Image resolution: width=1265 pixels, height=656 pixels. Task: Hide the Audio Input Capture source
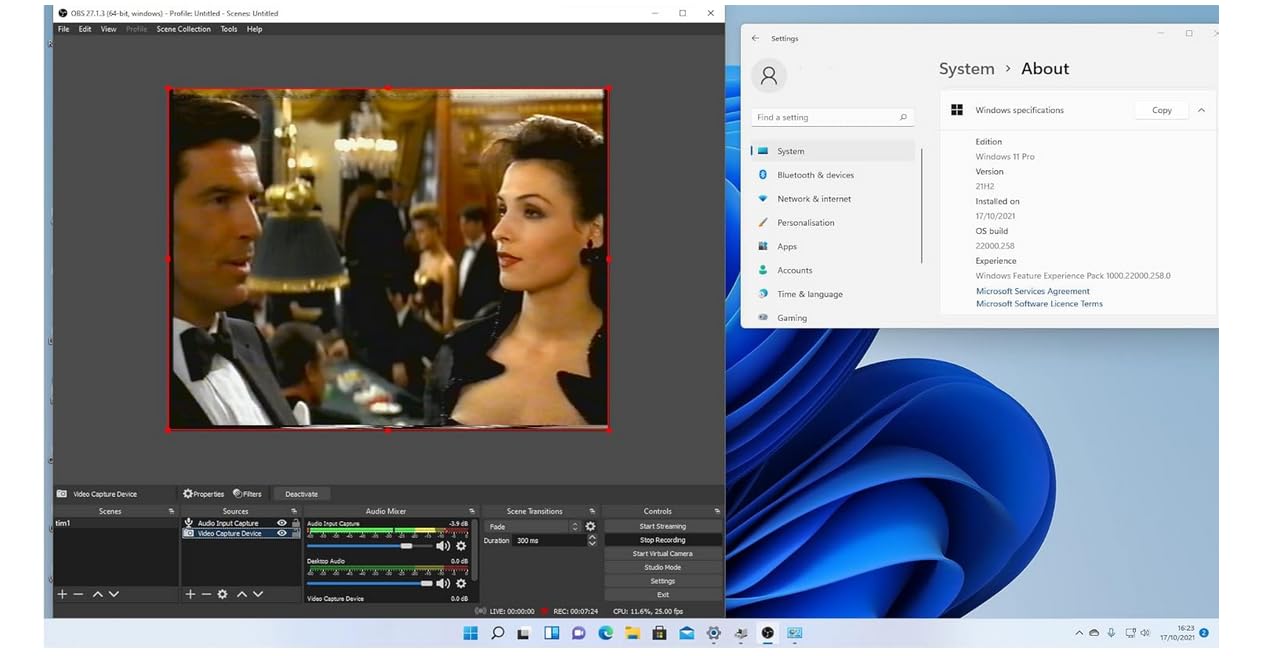click(x=282, y=523)
